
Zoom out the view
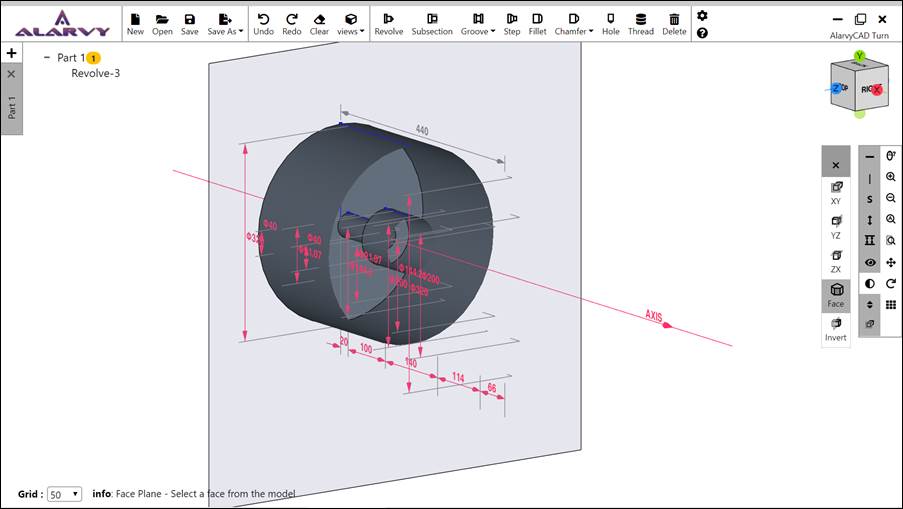(x=891, y=198)
